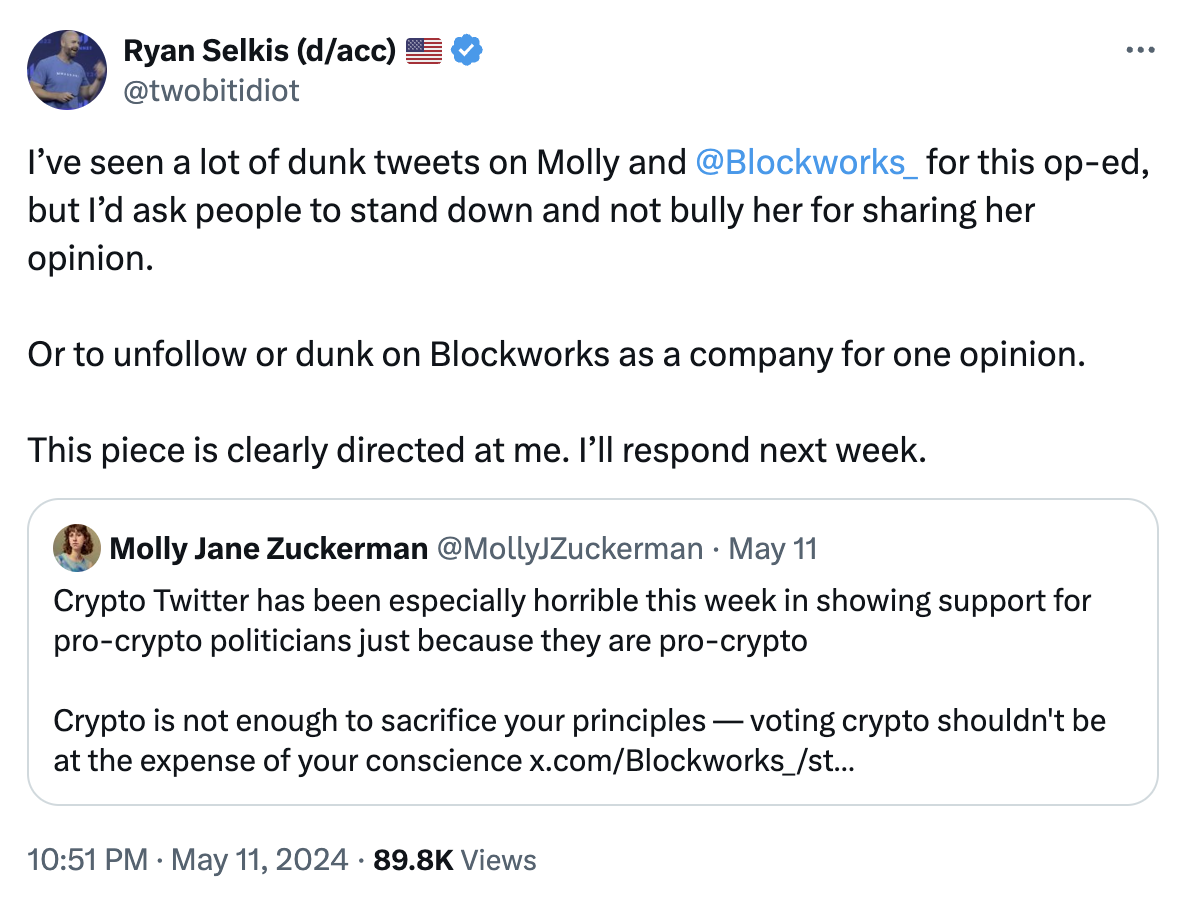Open the x.com/Blockworks_/st... link

(x=691, y=761)
